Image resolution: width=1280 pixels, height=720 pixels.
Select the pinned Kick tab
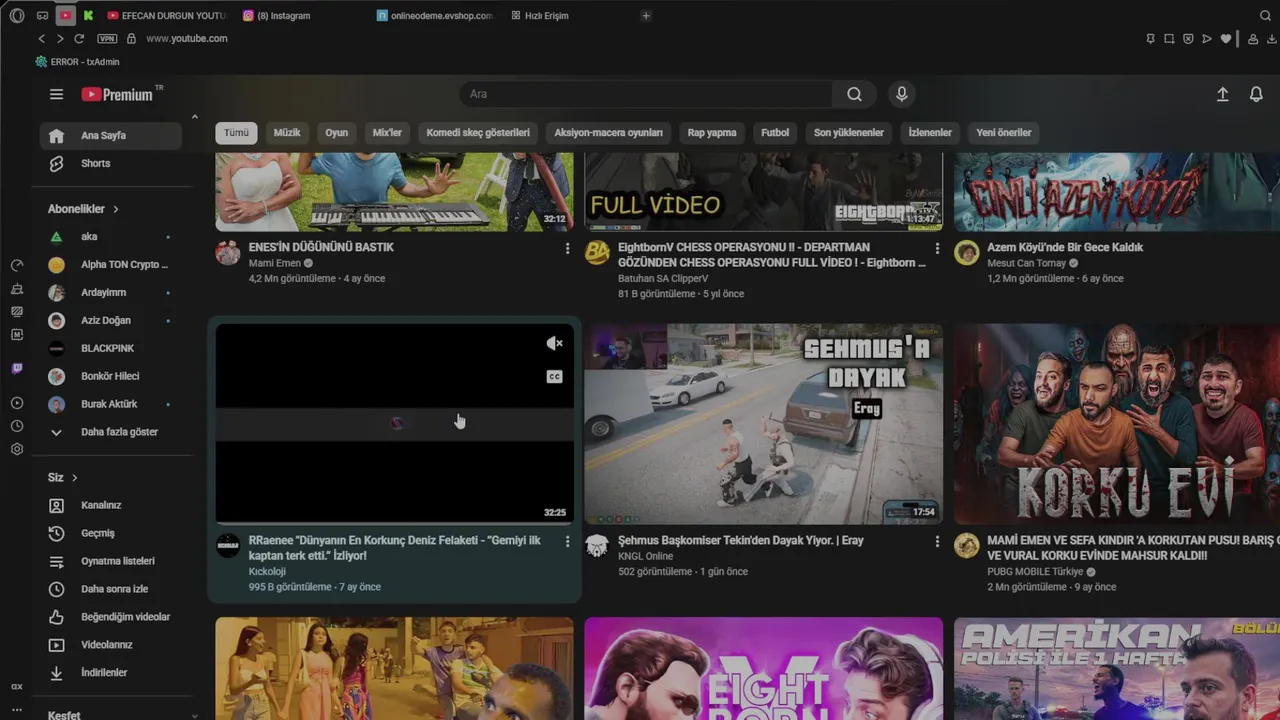tap(88, 15)
